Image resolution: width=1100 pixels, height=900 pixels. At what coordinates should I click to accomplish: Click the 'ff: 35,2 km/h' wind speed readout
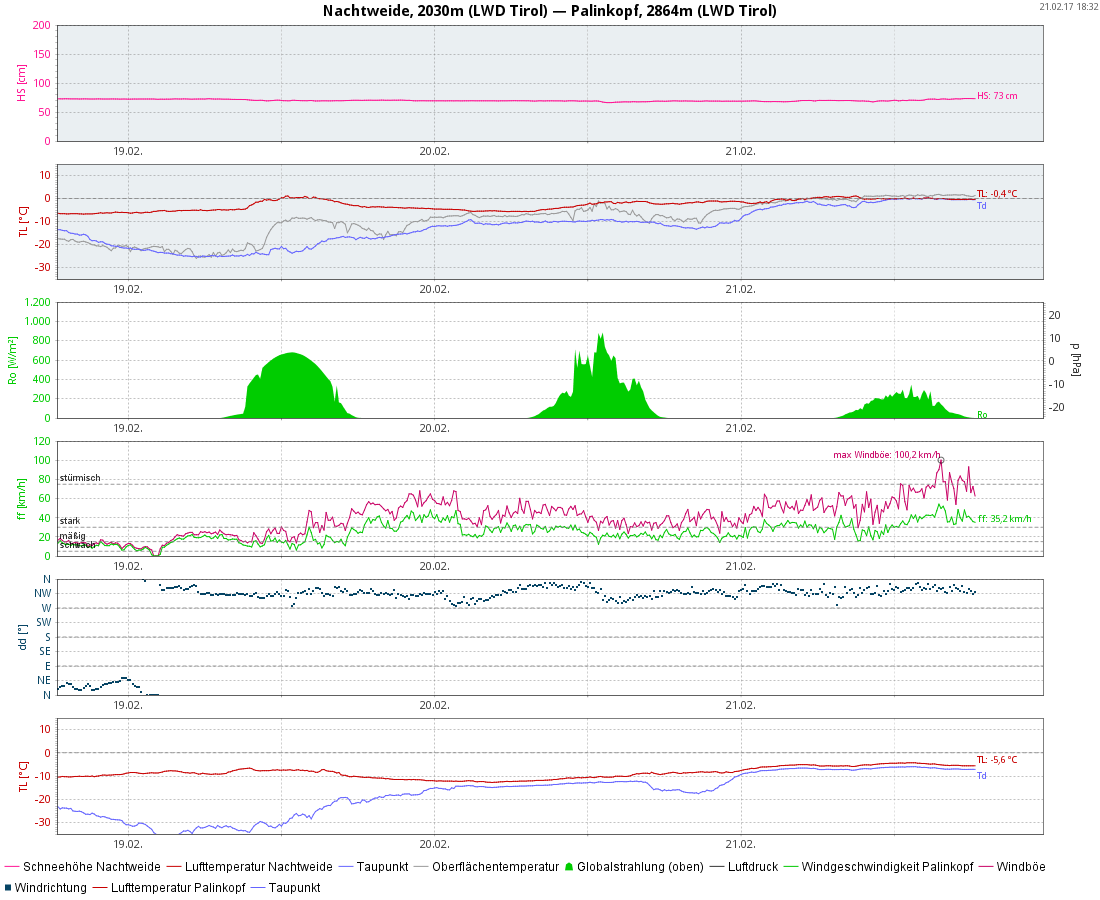[1005, 519]
